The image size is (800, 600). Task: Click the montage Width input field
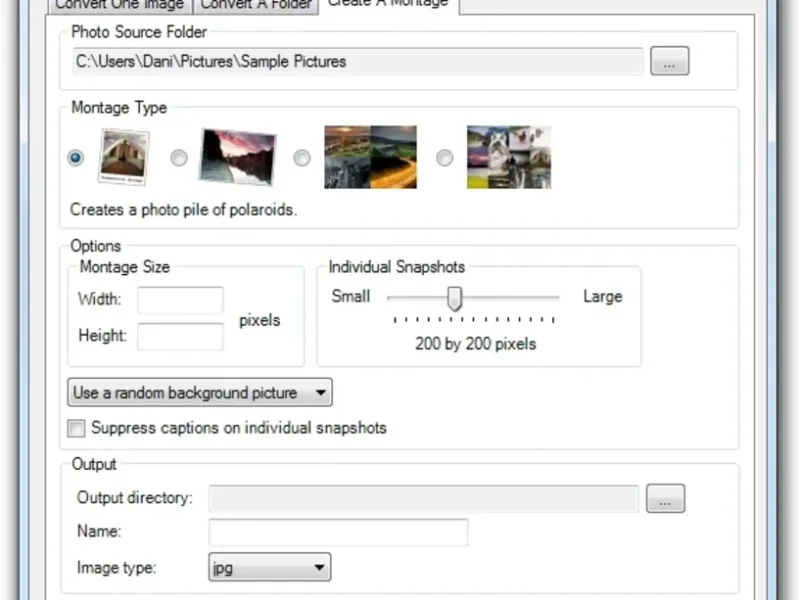pos(180,300)
